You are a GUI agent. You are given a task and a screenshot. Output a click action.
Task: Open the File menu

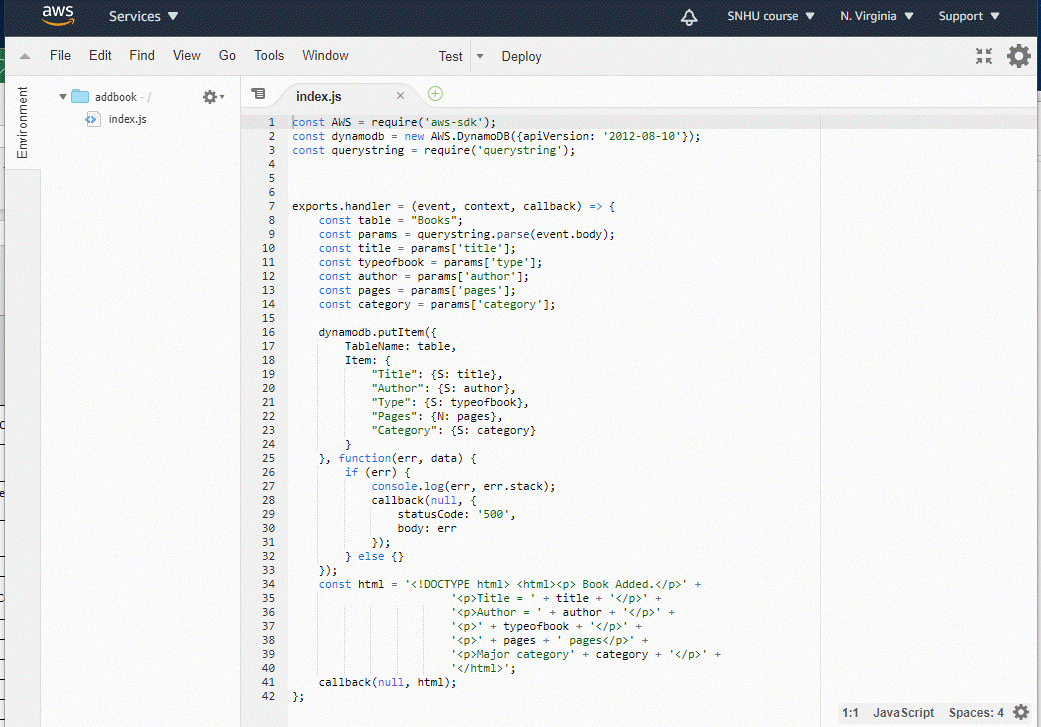click(x=60, y=56)
